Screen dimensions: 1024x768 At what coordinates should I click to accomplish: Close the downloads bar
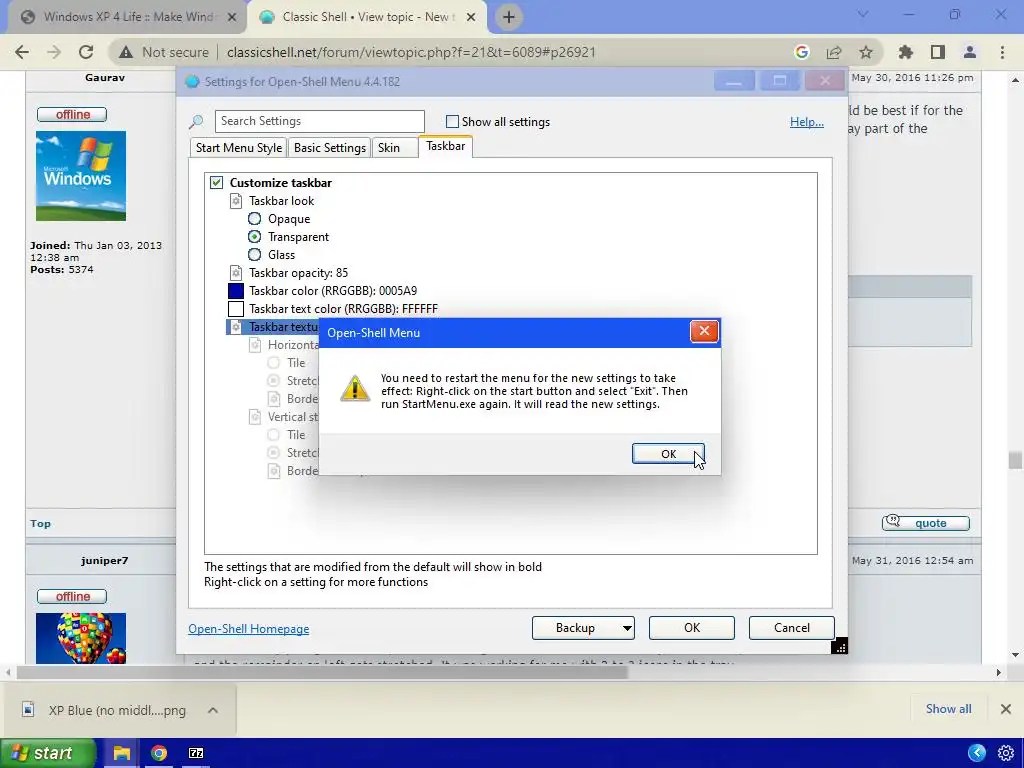click(1006, 709)
